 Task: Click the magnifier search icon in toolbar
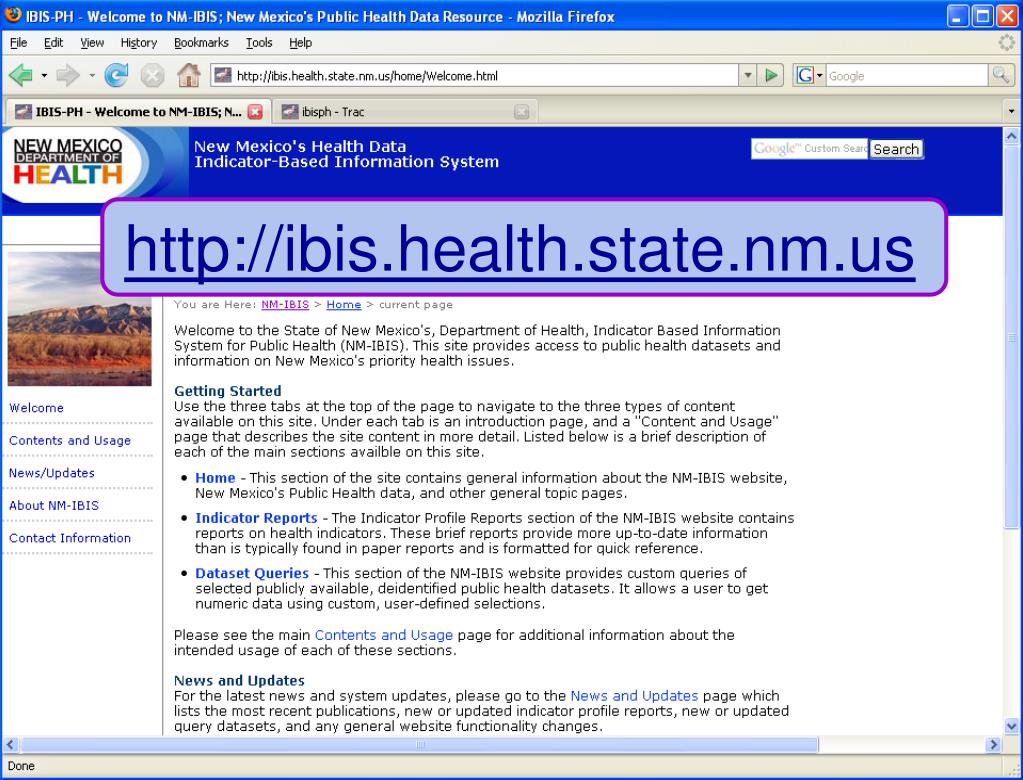click(1001, 76)
